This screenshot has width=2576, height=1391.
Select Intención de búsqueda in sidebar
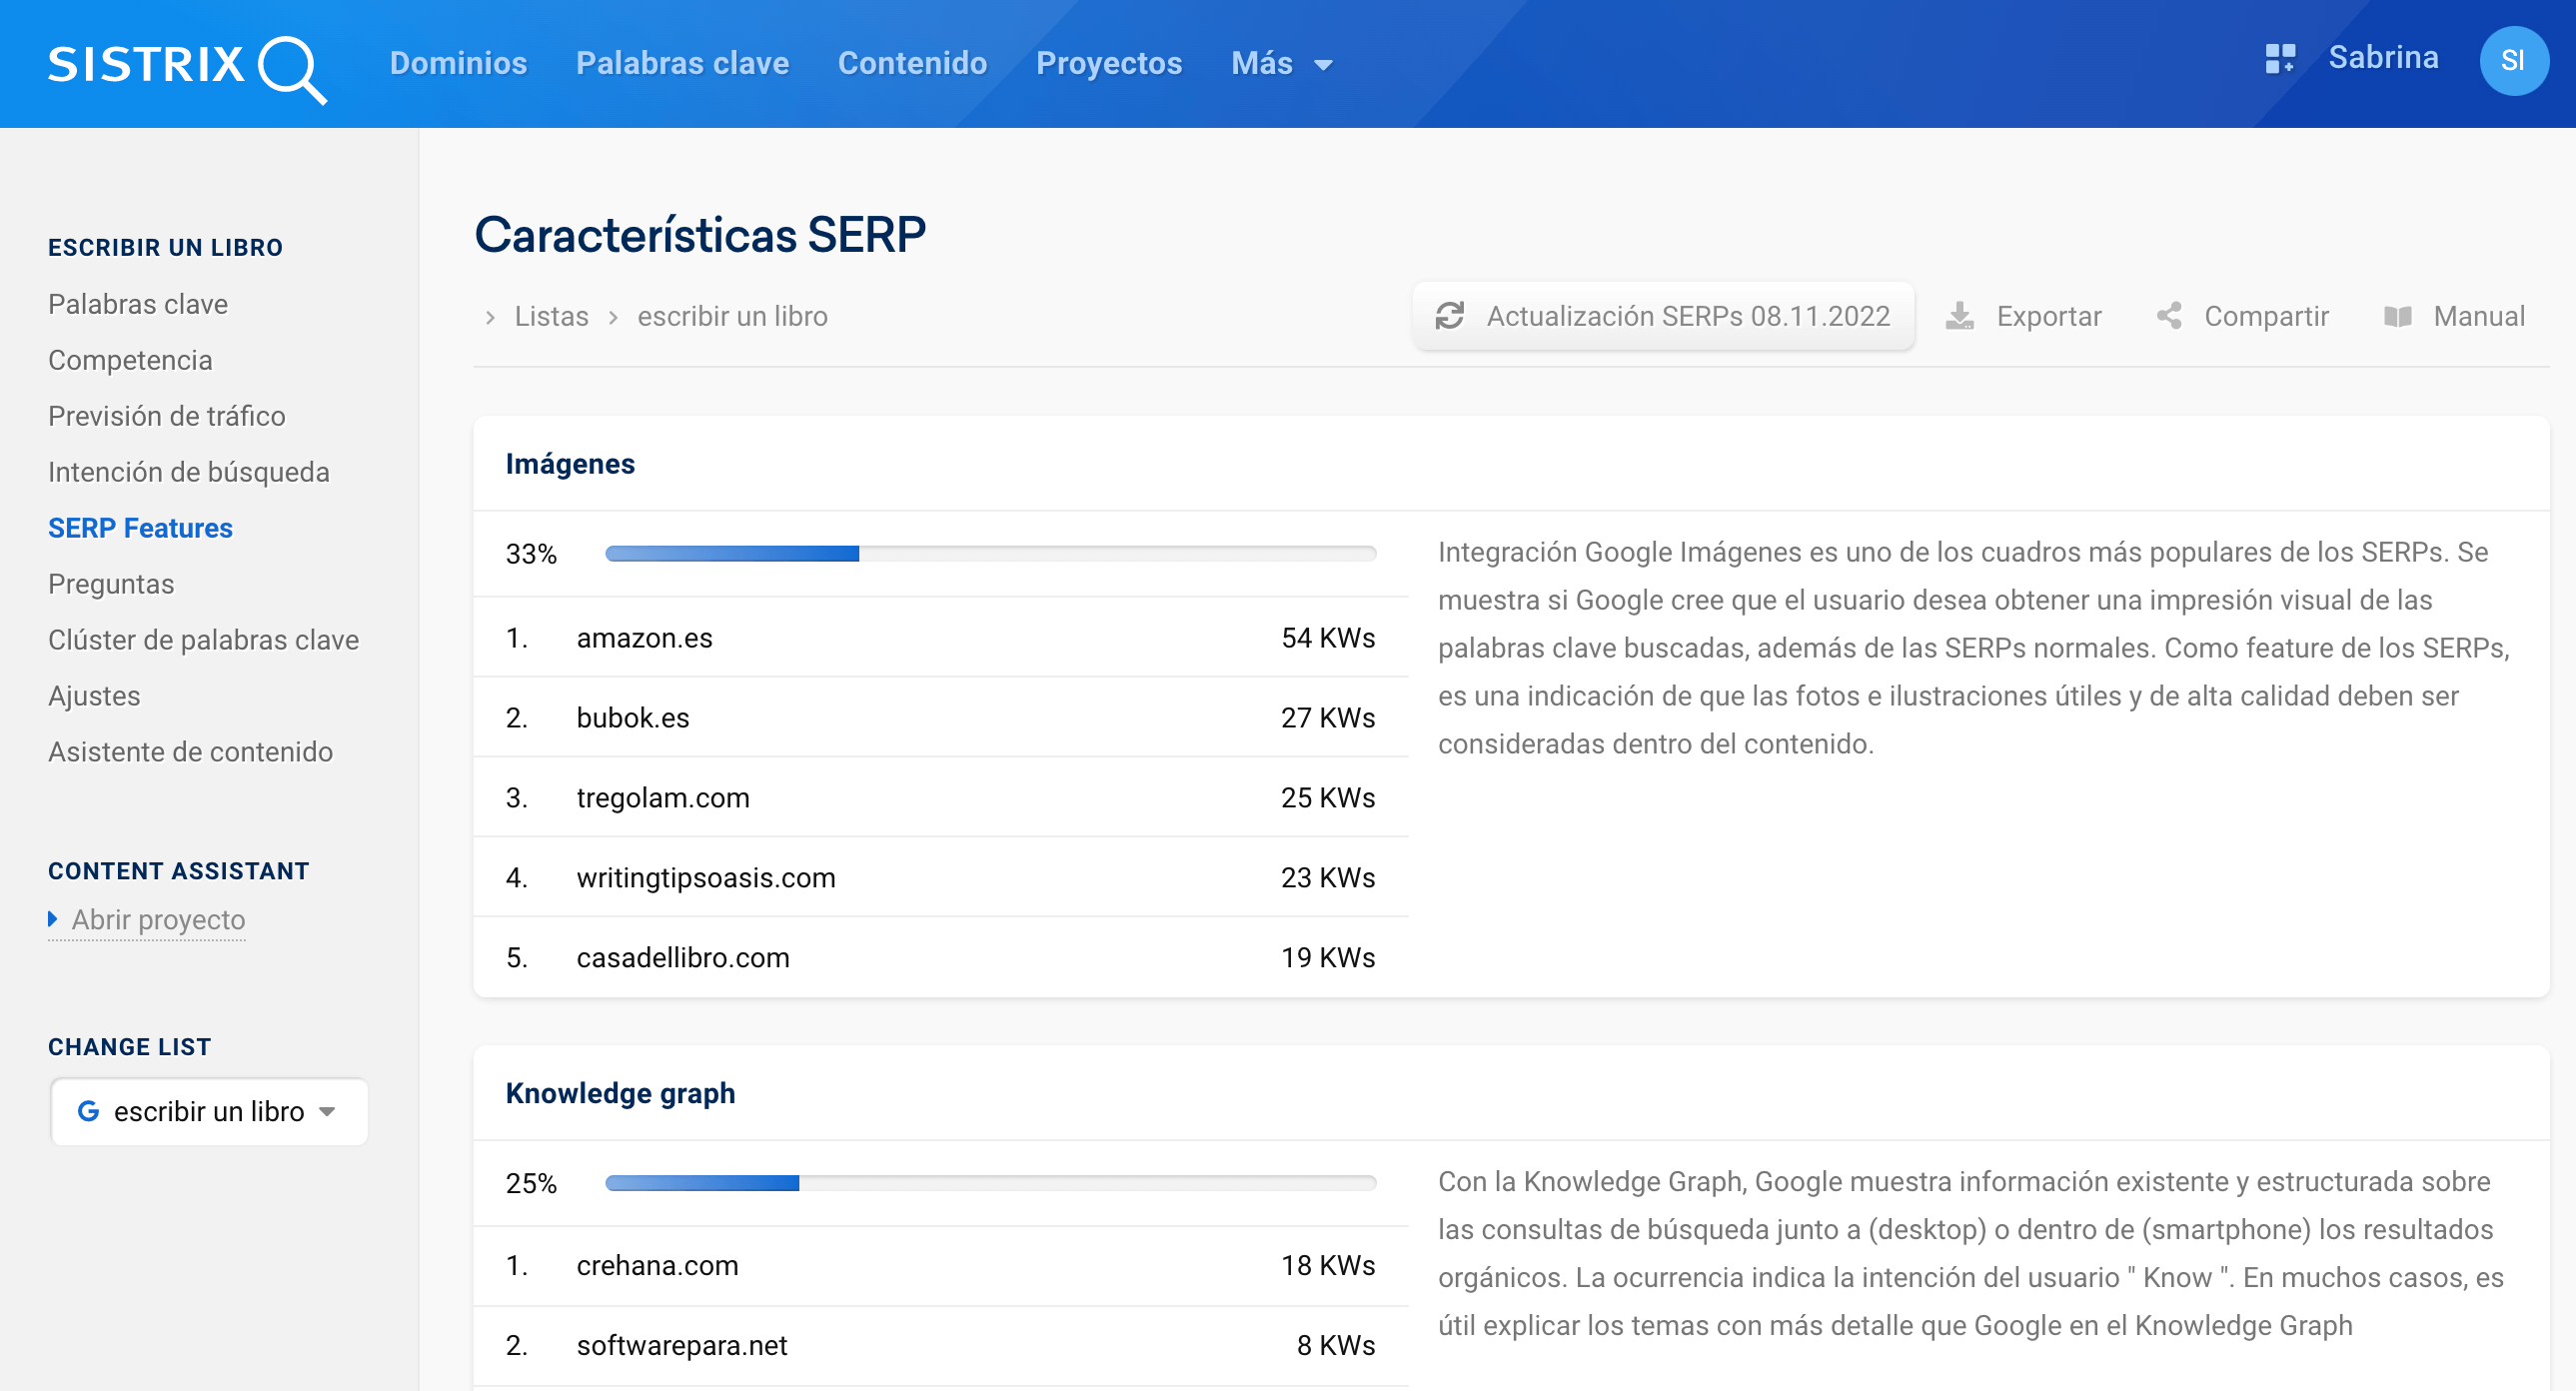(188, 472)
